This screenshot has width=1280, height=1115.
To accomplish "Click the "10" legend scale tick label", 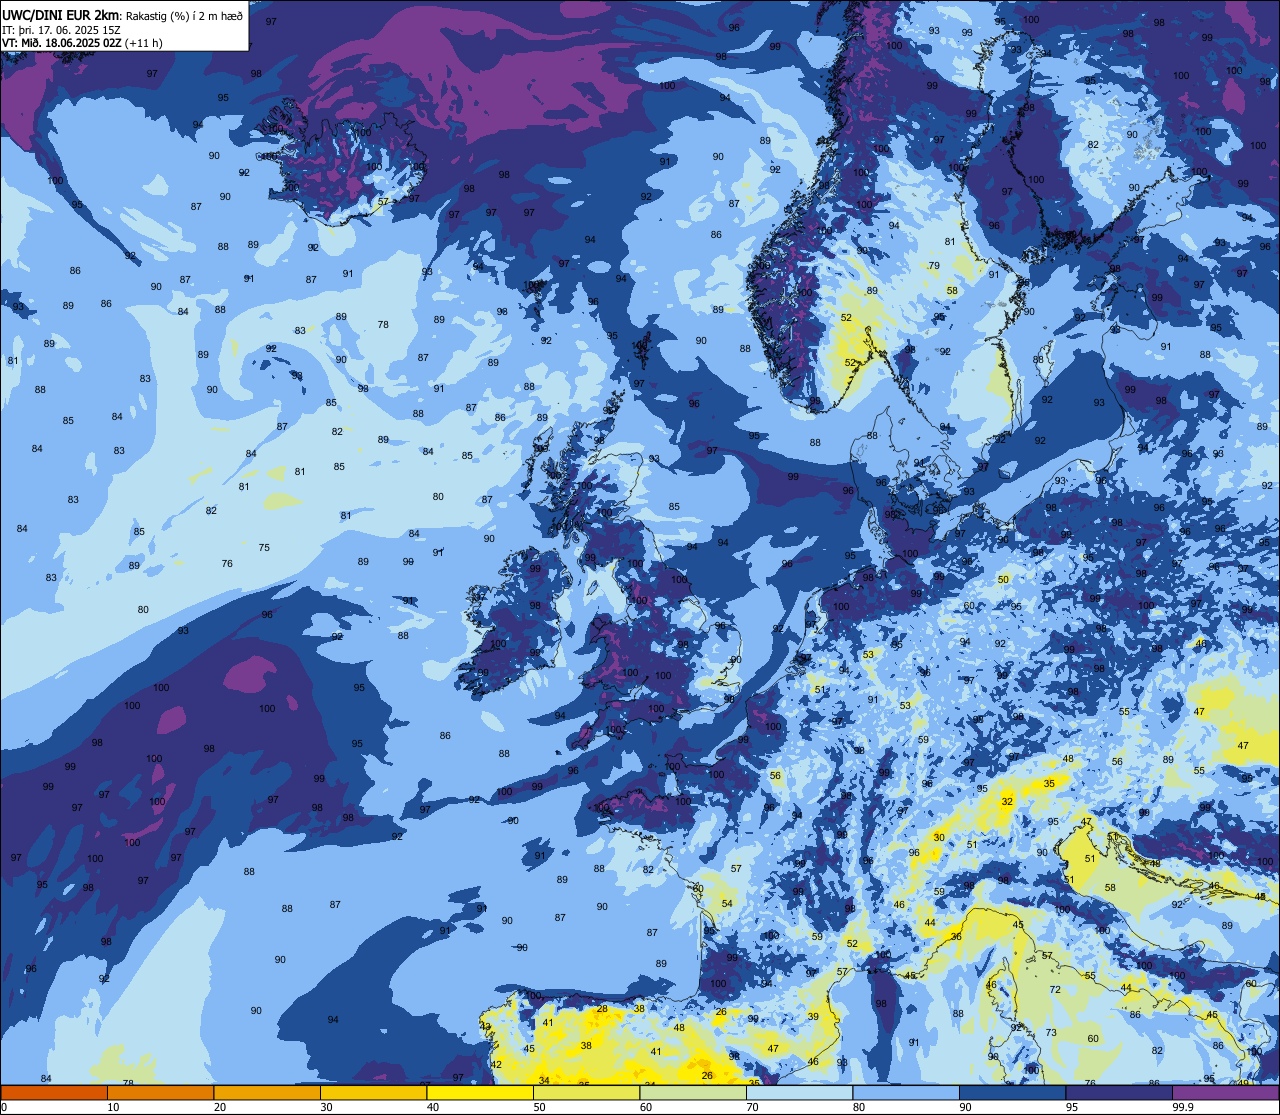I will click(x=114, y=1107).
